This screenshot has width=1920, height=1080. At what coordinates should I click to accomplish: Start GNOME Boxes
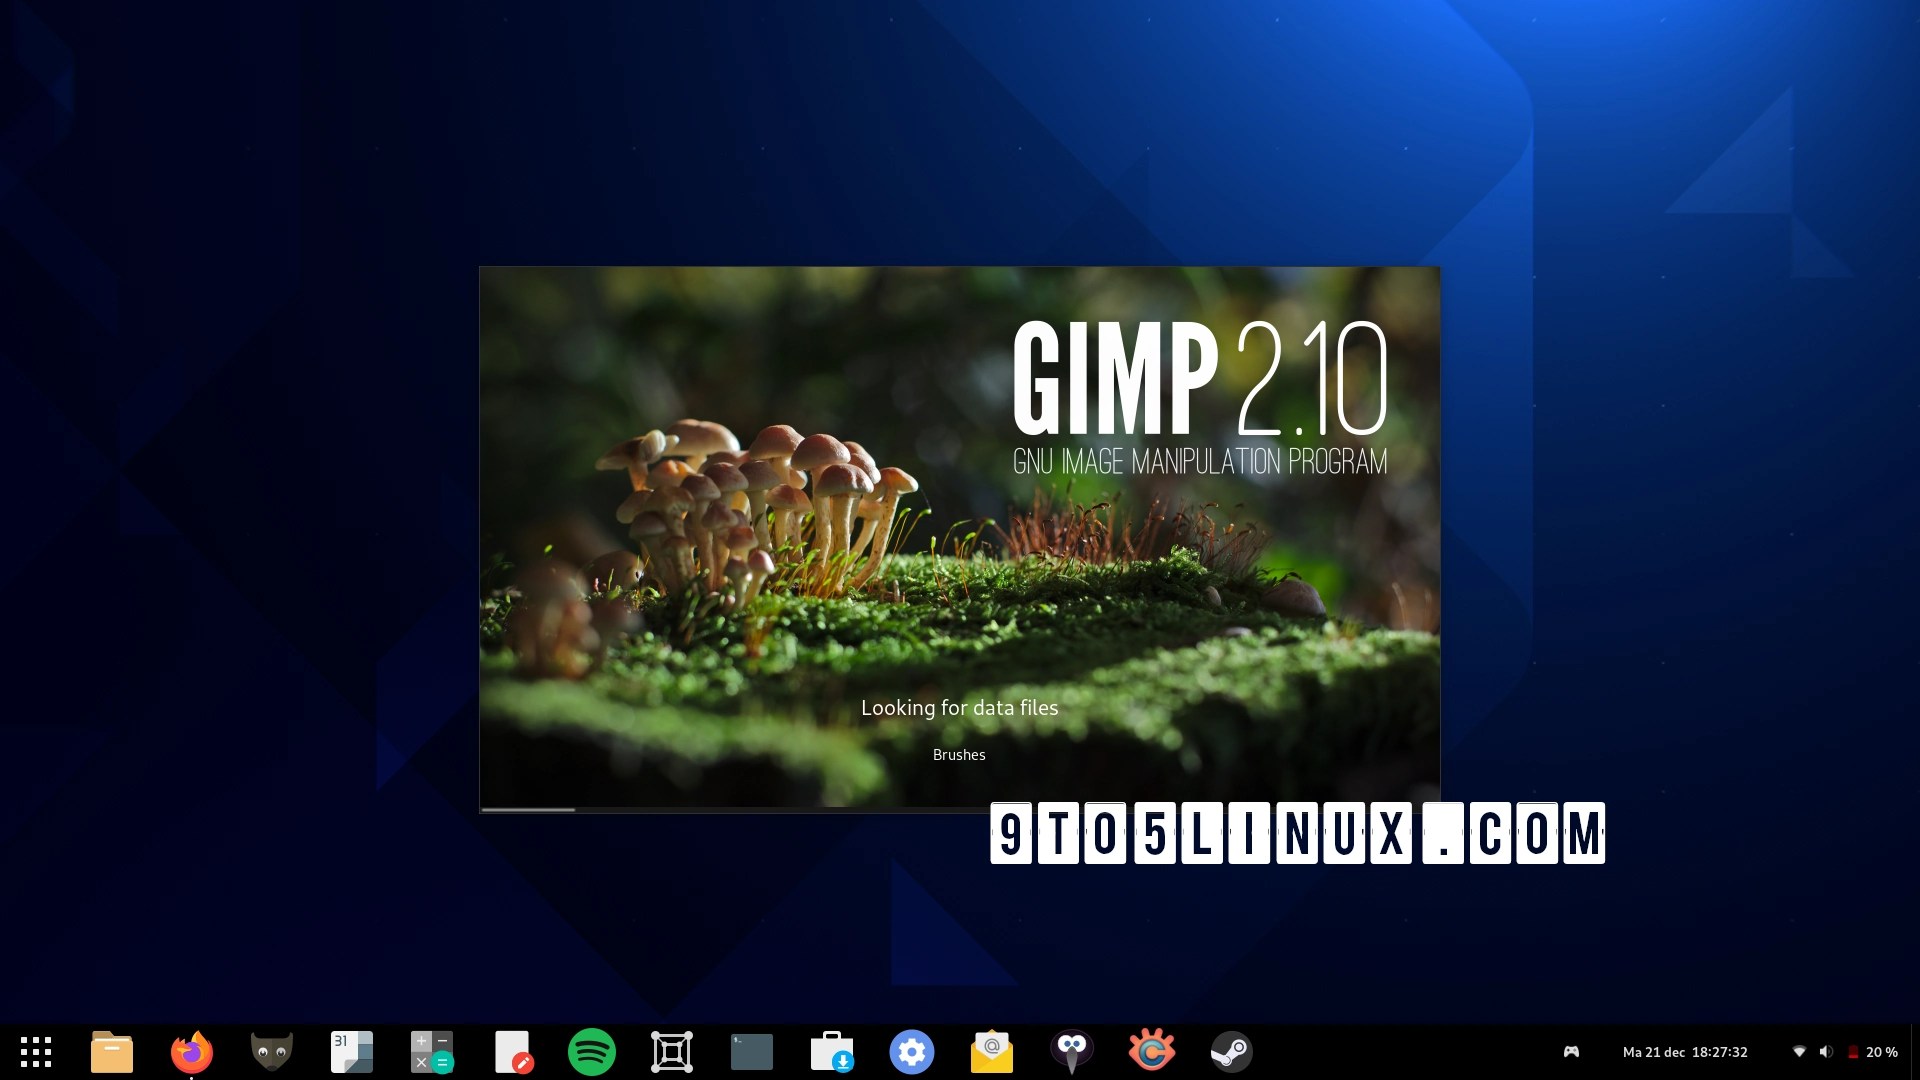(x=671, y=1051)
